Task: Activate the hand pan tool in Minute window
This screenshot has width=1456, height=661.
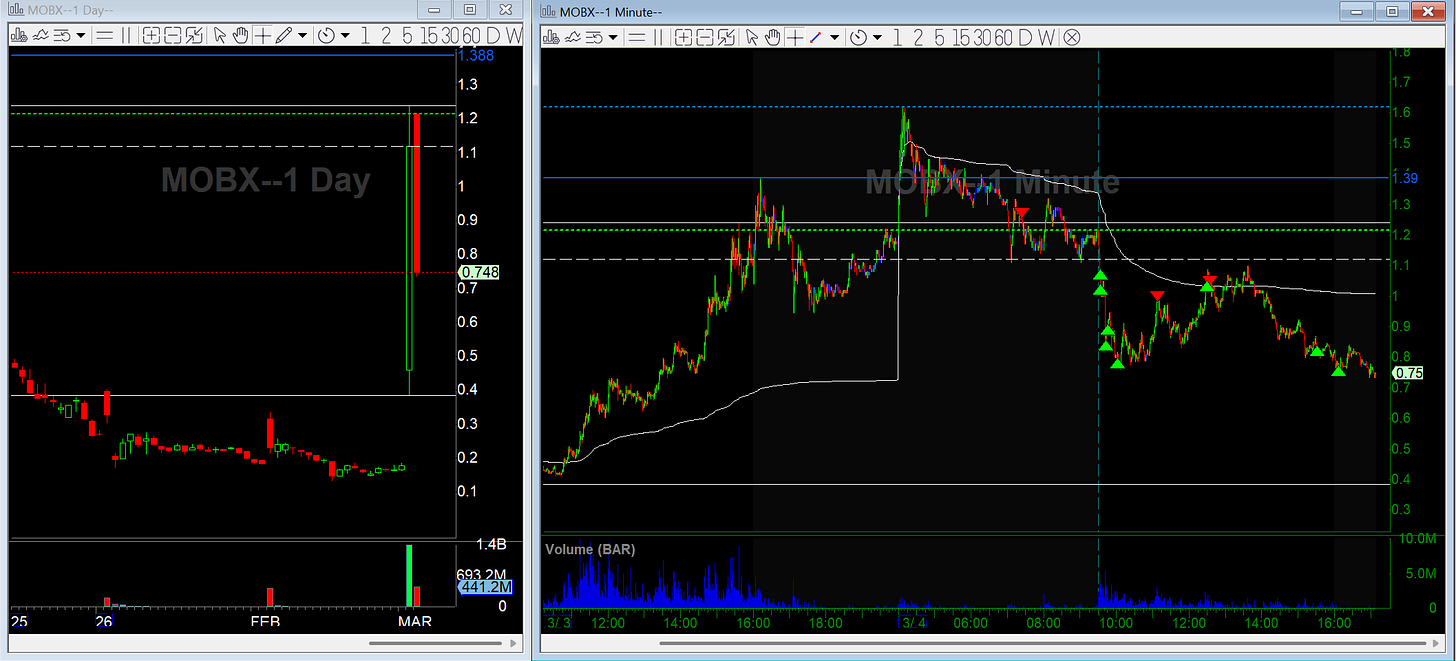Action: [773, 37]
